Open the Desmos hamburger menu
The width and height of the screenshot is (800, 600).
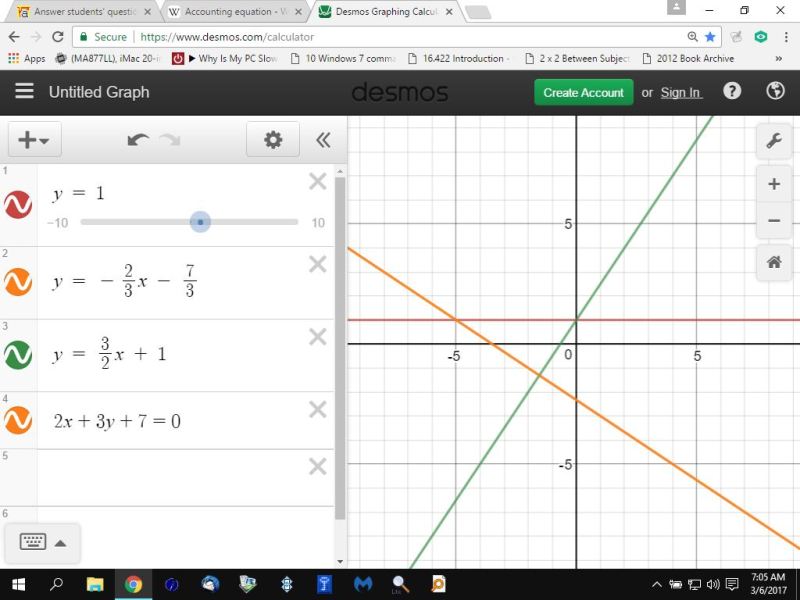pyautogui.click(x=24, y=92)
